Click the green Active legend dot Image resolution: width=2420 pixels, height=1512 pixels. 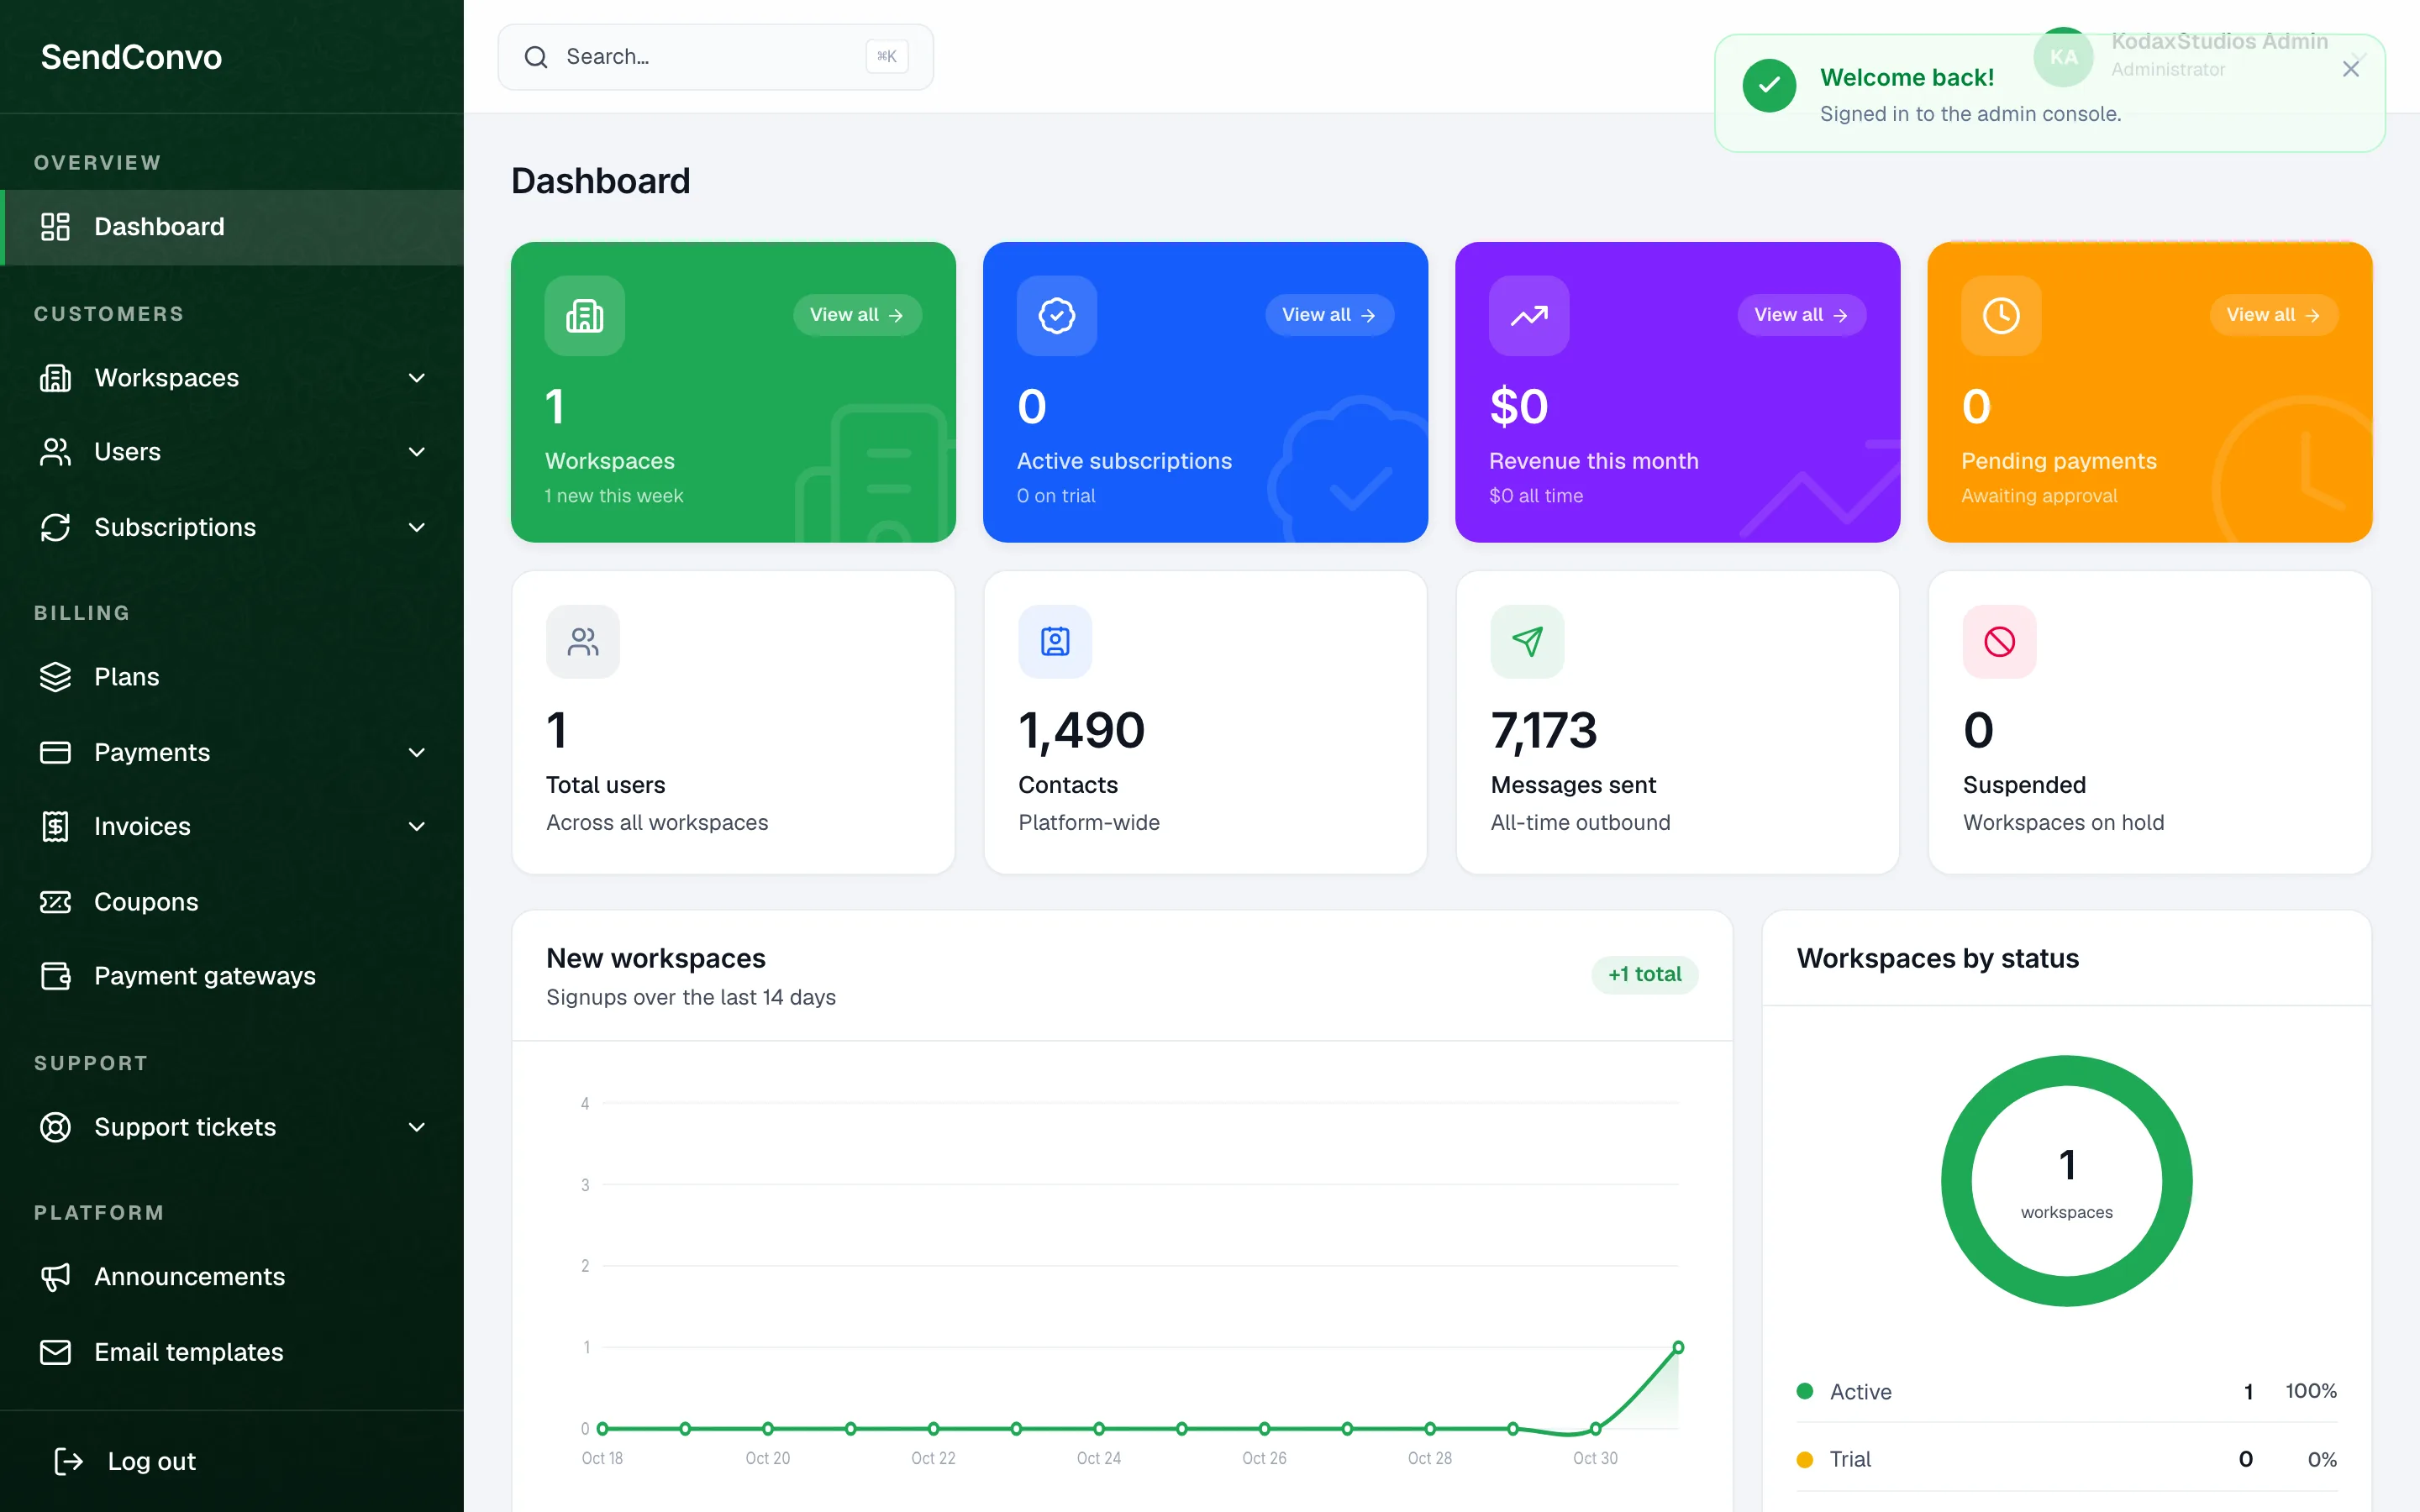1805,1391
